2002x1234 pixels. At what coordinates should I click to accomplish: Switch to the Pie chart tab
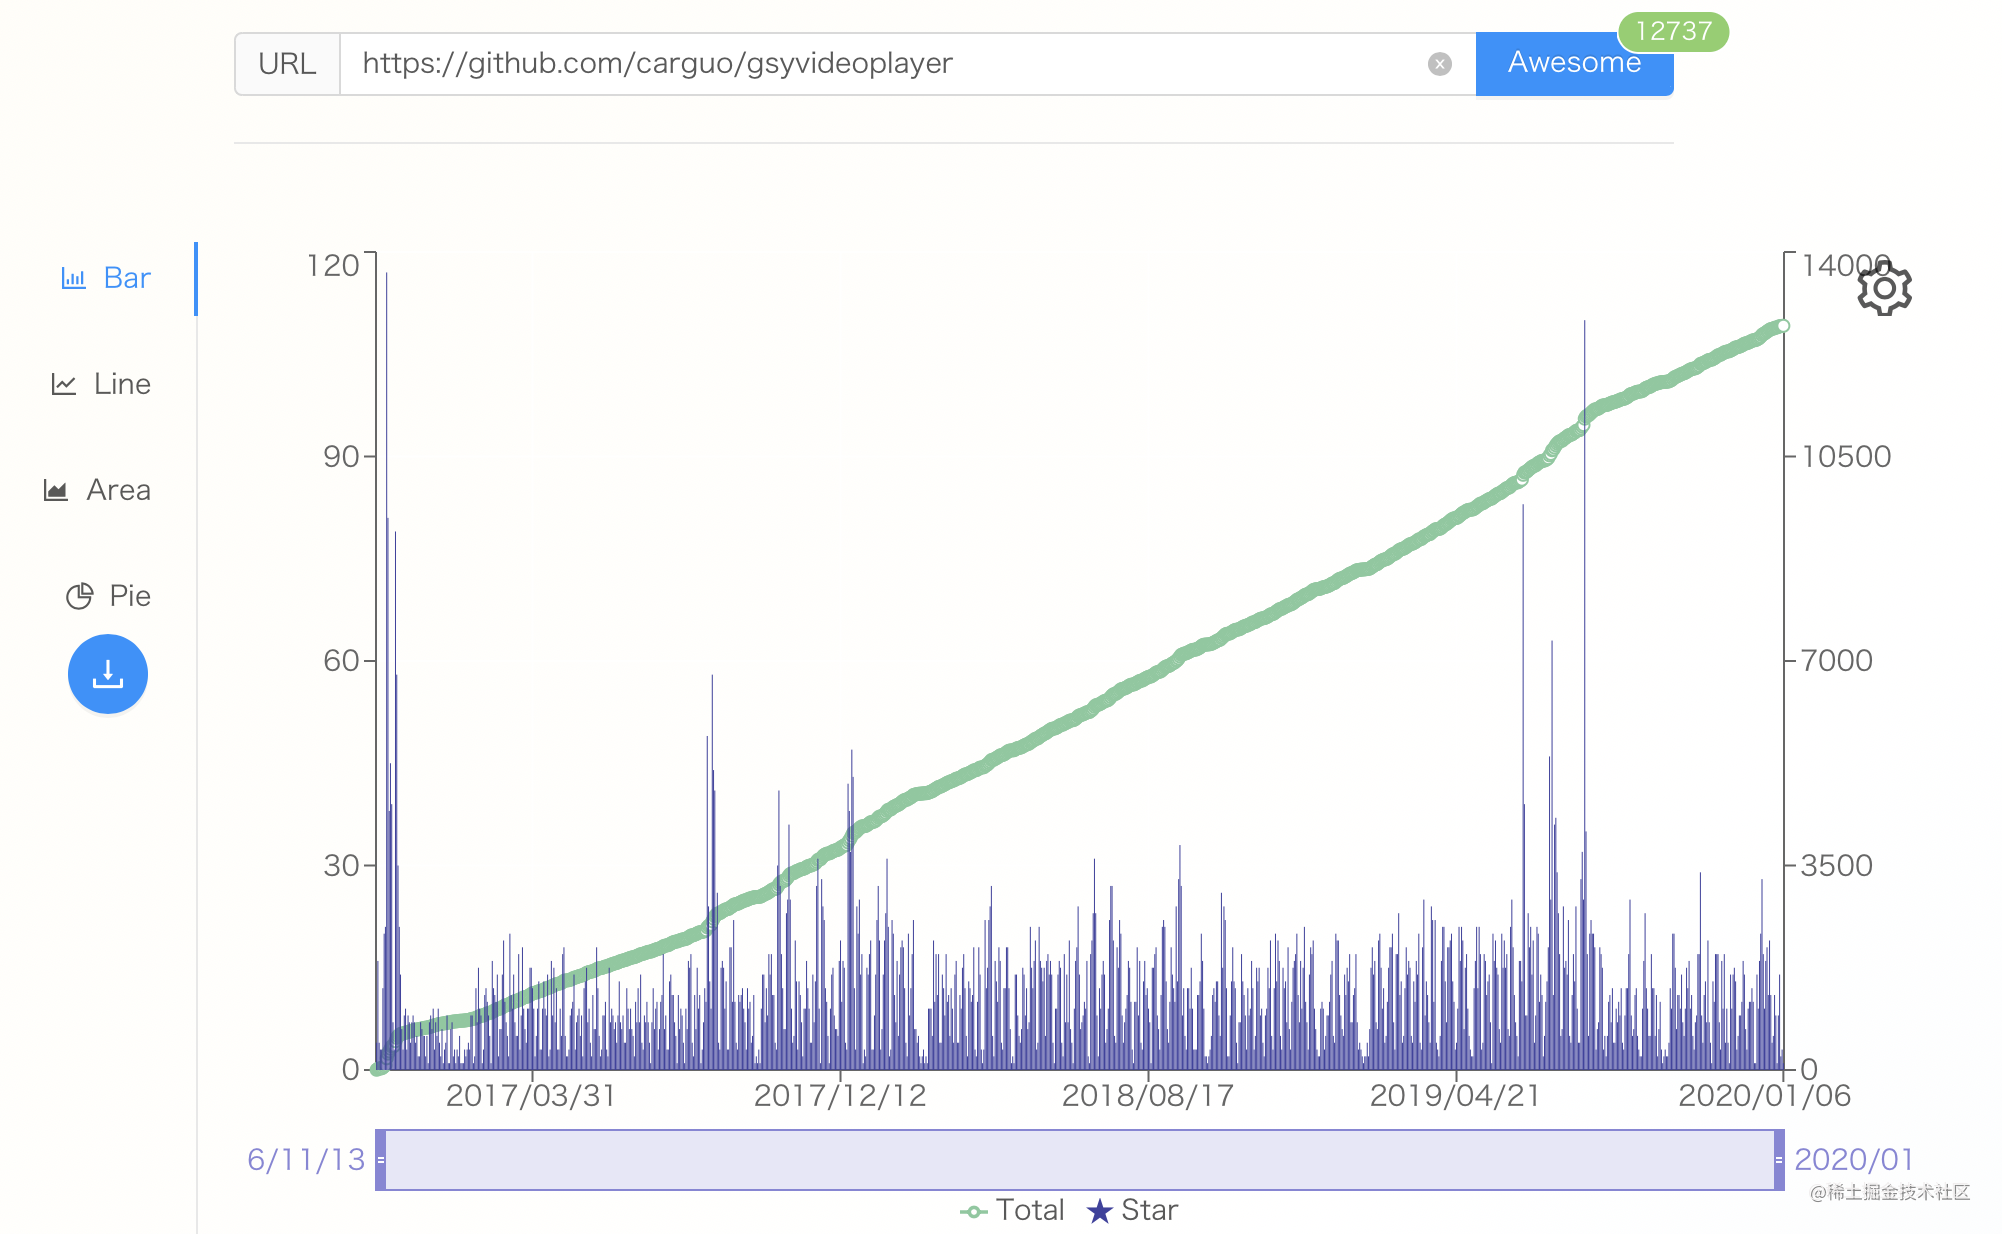108,596
